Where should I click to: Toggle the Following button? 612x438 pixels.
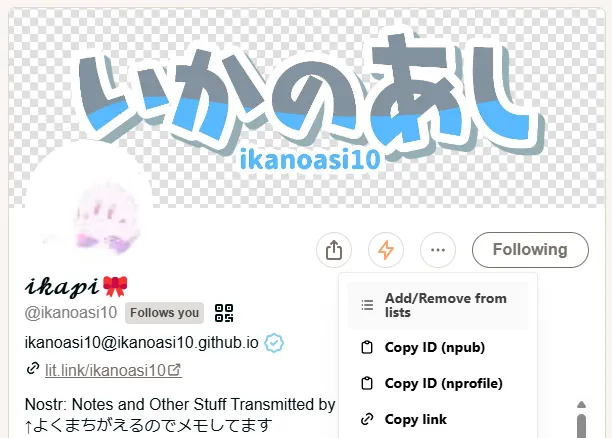click(x=530, y=250)
